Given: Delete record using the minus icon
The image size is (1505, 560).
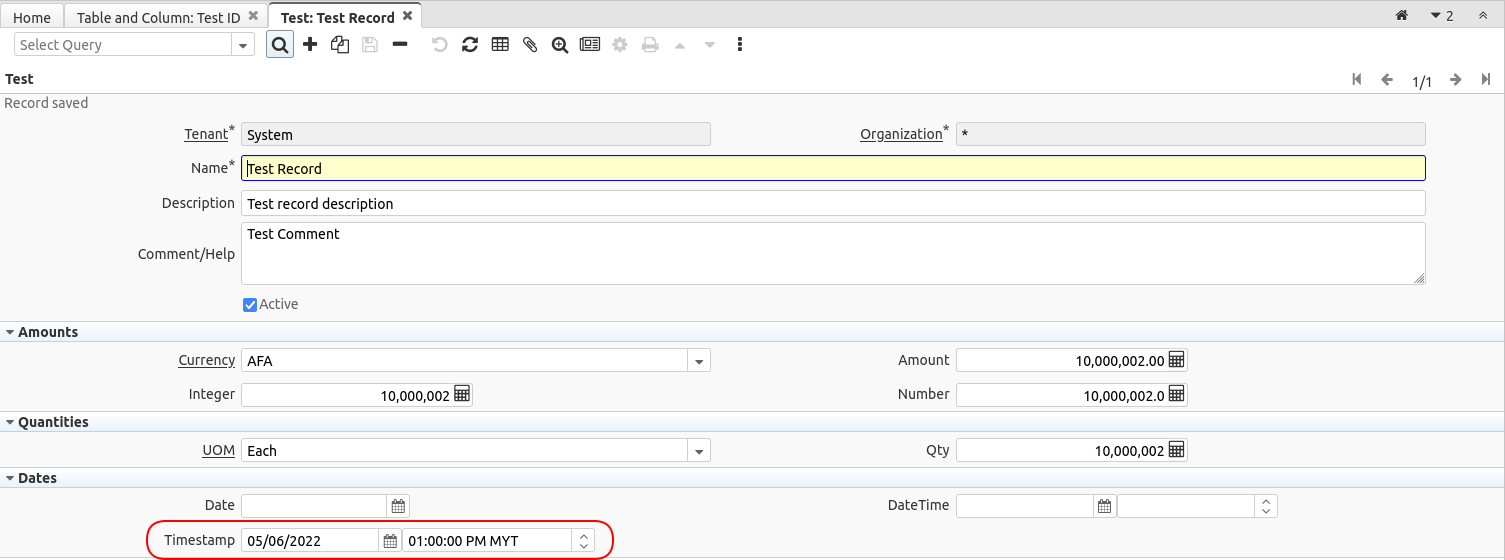Looking at the screenshot, I should click(400, 45).
